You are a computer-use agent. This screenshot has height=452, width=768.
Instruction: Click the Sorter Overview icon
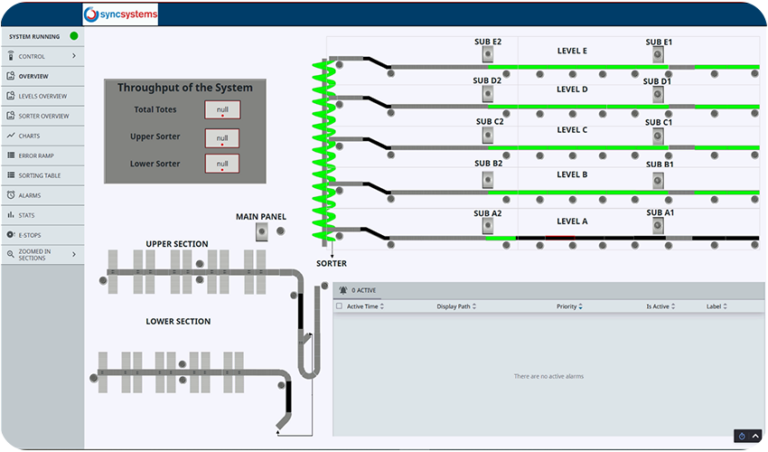pyautogui.click(x=11, y=116)
